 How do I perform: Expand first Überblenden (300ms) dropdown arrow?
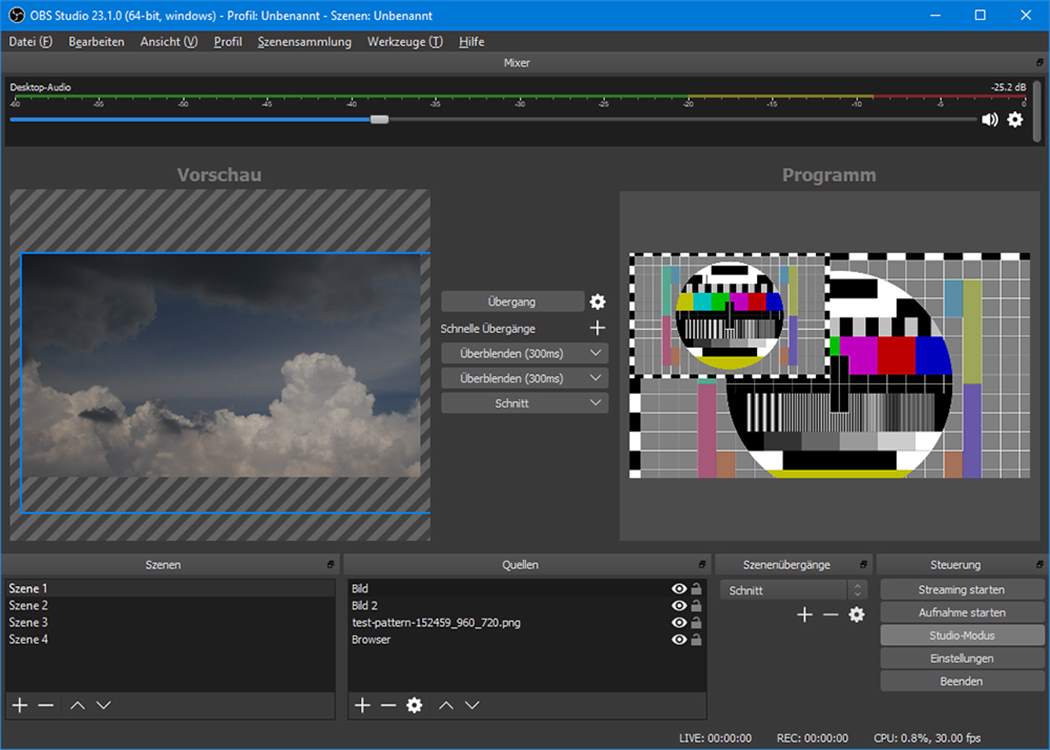tap(595, 353)
